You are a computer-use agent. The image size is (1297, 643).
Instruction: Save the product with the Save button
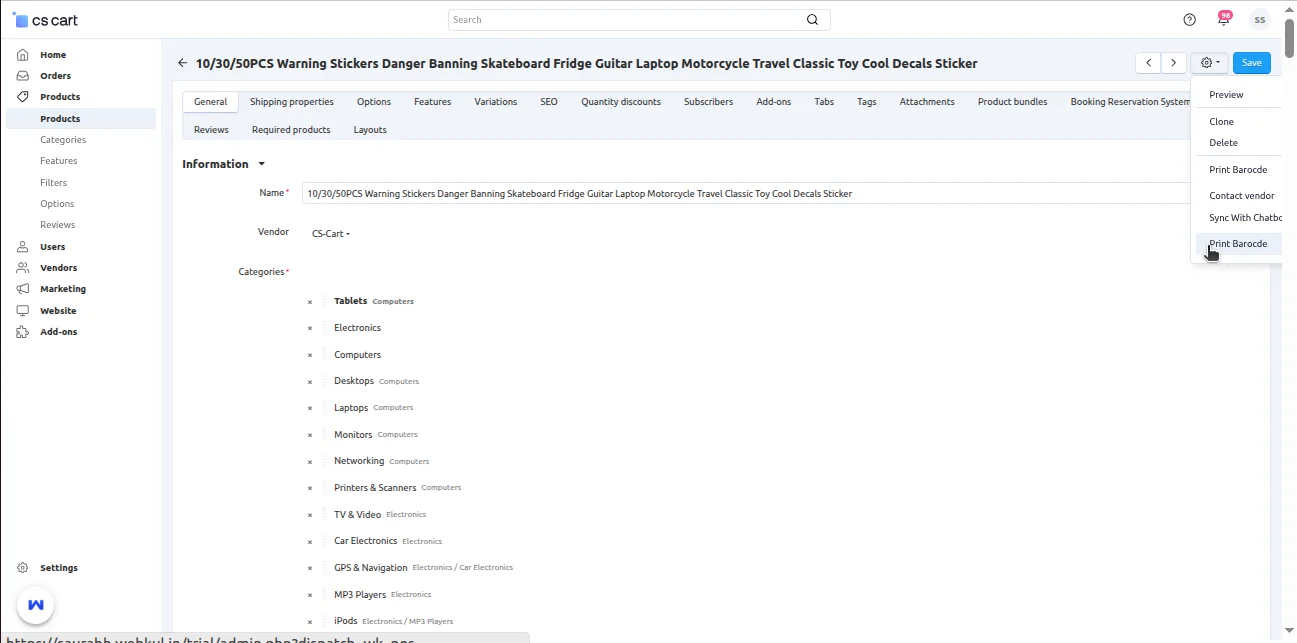[x=1252, y=63]
